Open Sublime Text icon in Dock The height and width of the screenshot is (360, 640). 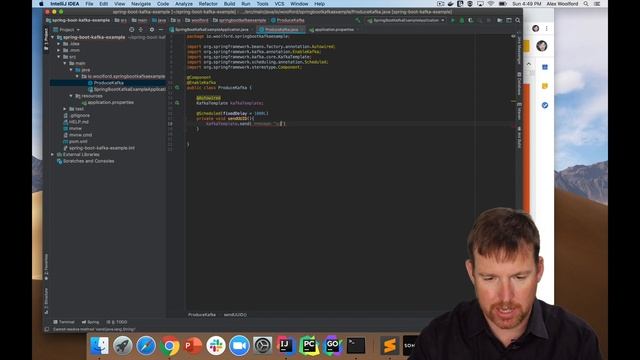[389, 346]
